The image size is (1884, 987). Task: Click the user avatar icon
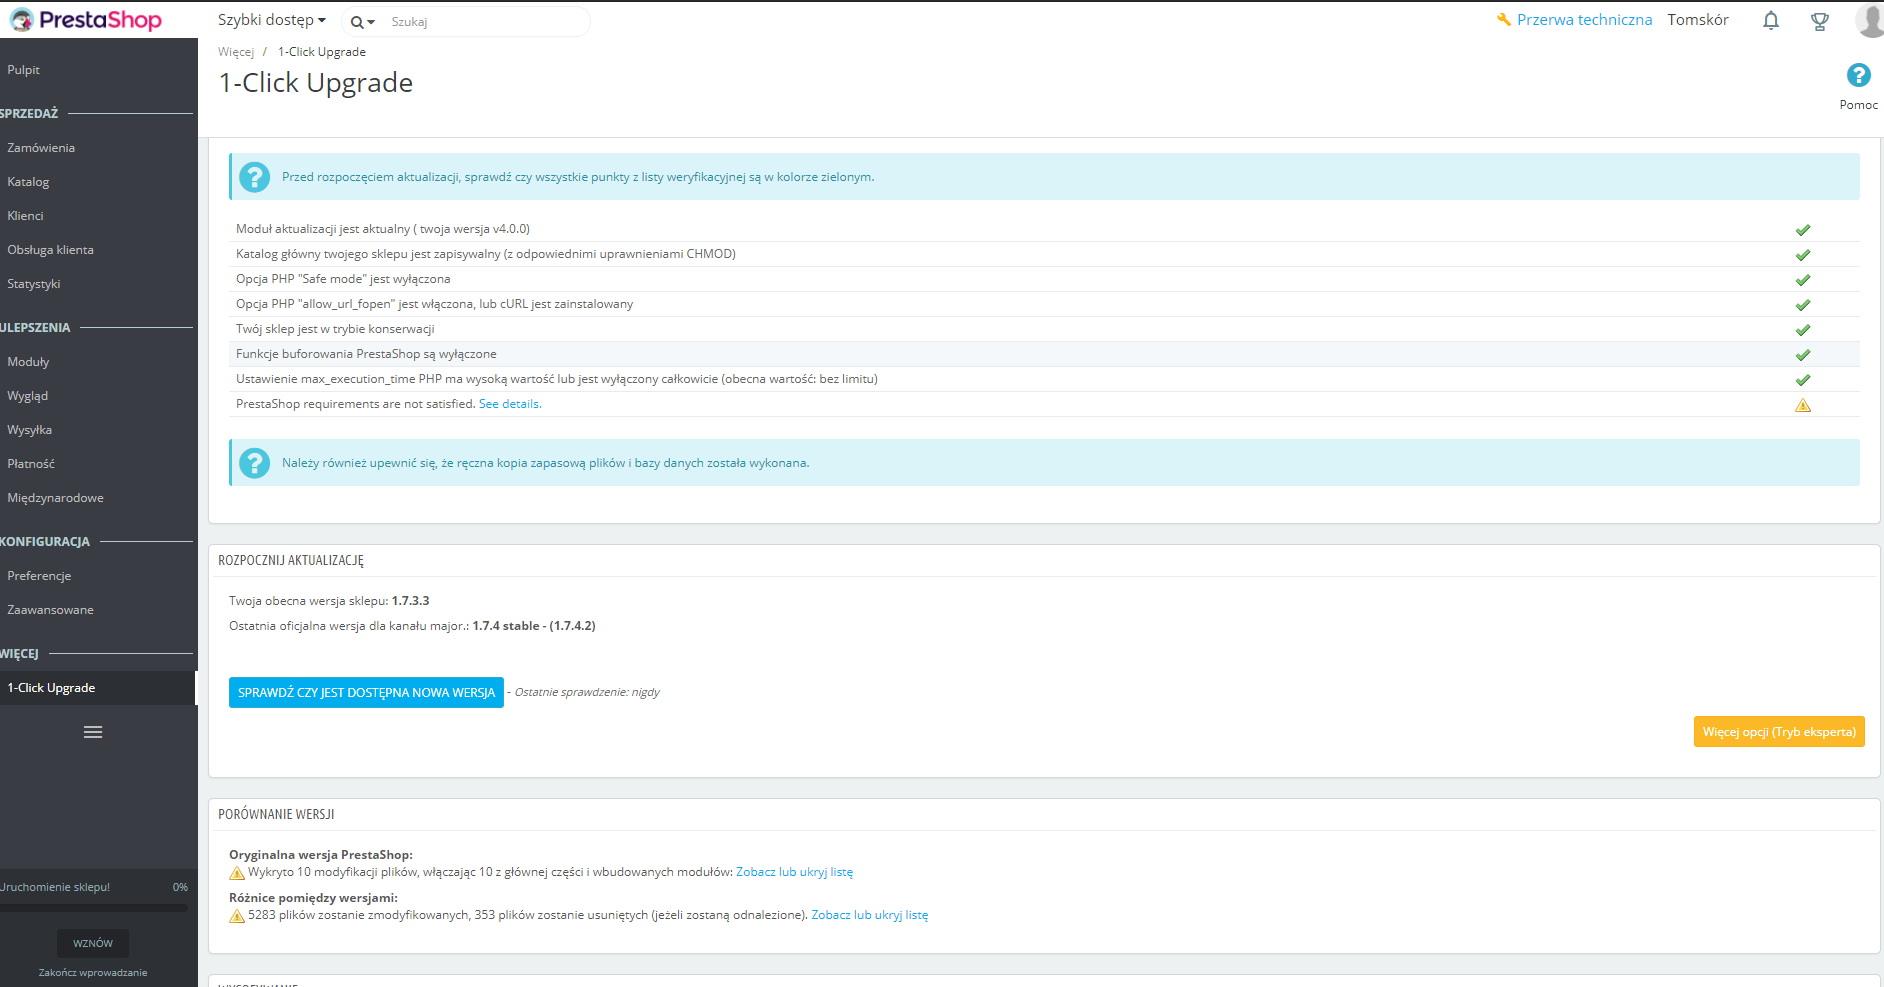1870,20
